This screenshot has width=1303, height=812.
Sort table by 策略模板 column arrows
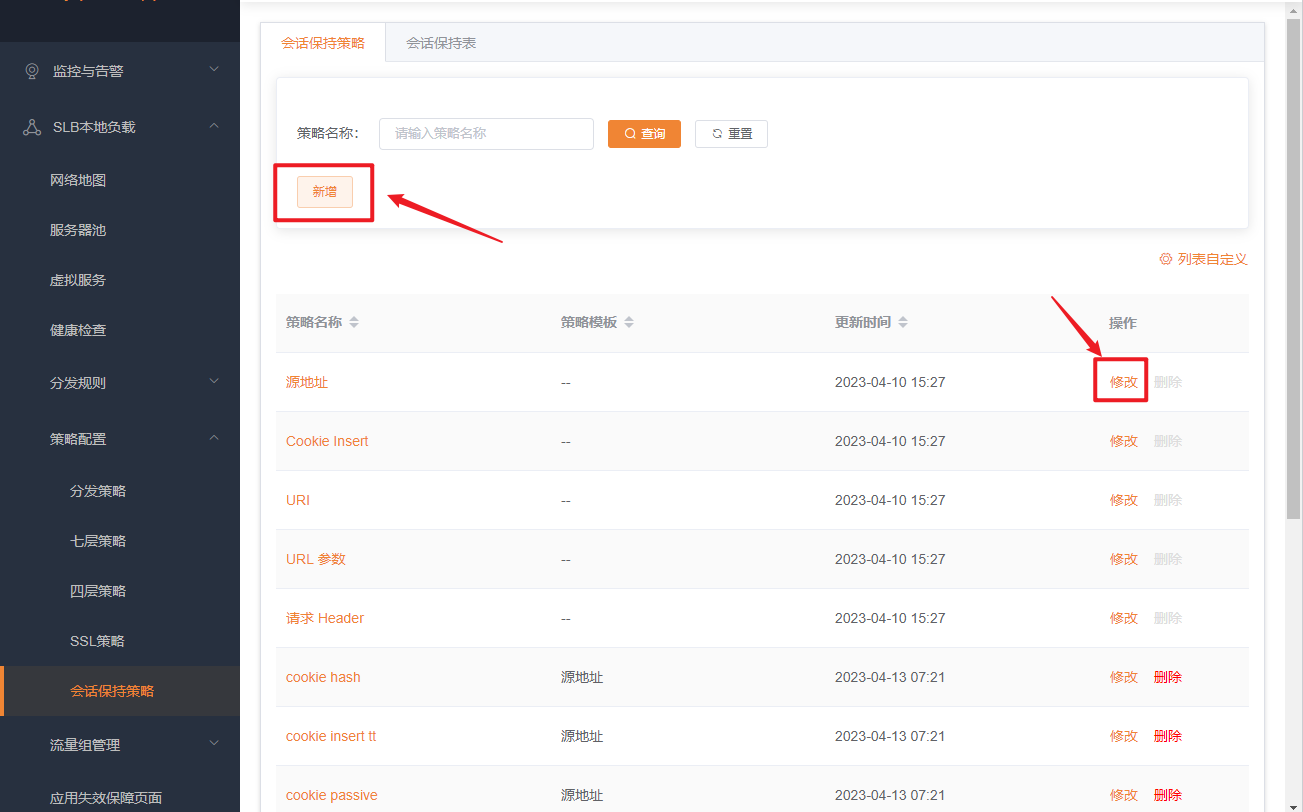click(629, 323)
